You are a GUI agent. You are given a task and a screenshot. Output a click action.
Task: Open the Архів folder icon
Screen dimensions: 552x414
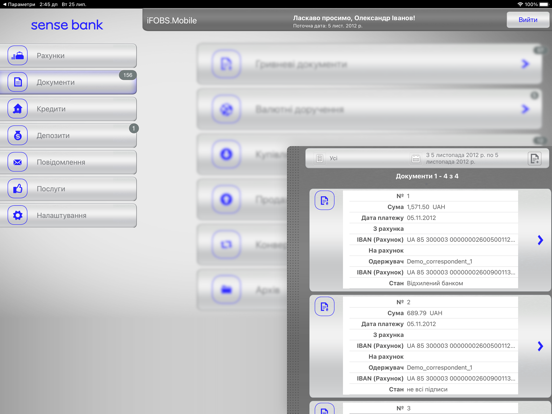226,290
